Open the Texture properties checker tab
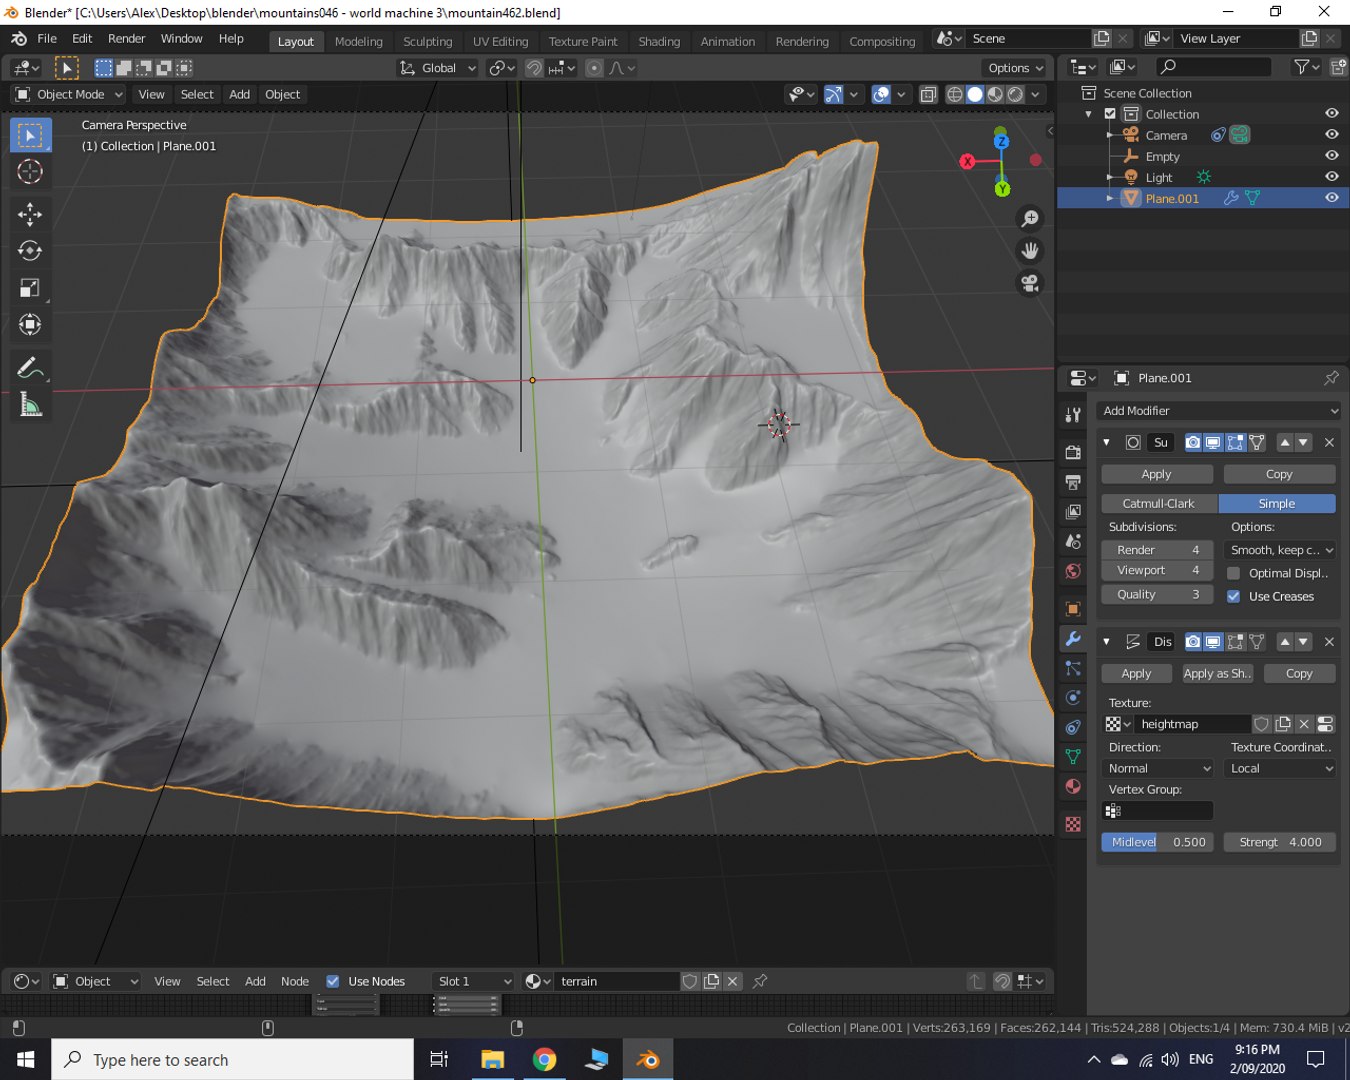The image size is (1350, 1080). [1073, 824]
